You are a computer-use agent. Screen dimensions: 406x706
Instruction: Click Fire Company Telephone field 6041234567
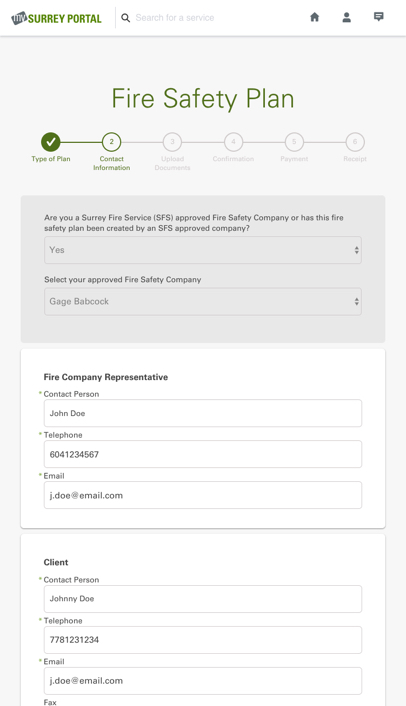pyautogui.click(x=203, y=454)
